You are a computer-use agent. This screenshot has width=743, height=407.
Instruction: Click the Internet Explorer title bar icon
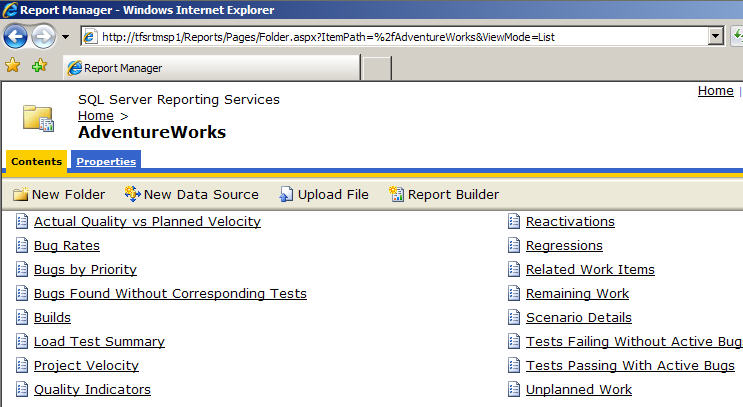10,9
